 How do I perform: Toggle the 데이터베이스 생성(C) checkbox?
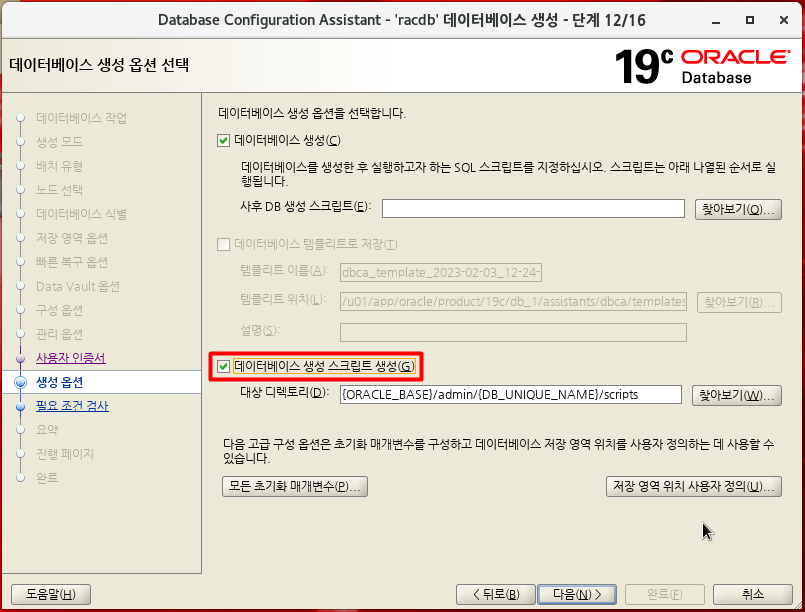(223, 140)
